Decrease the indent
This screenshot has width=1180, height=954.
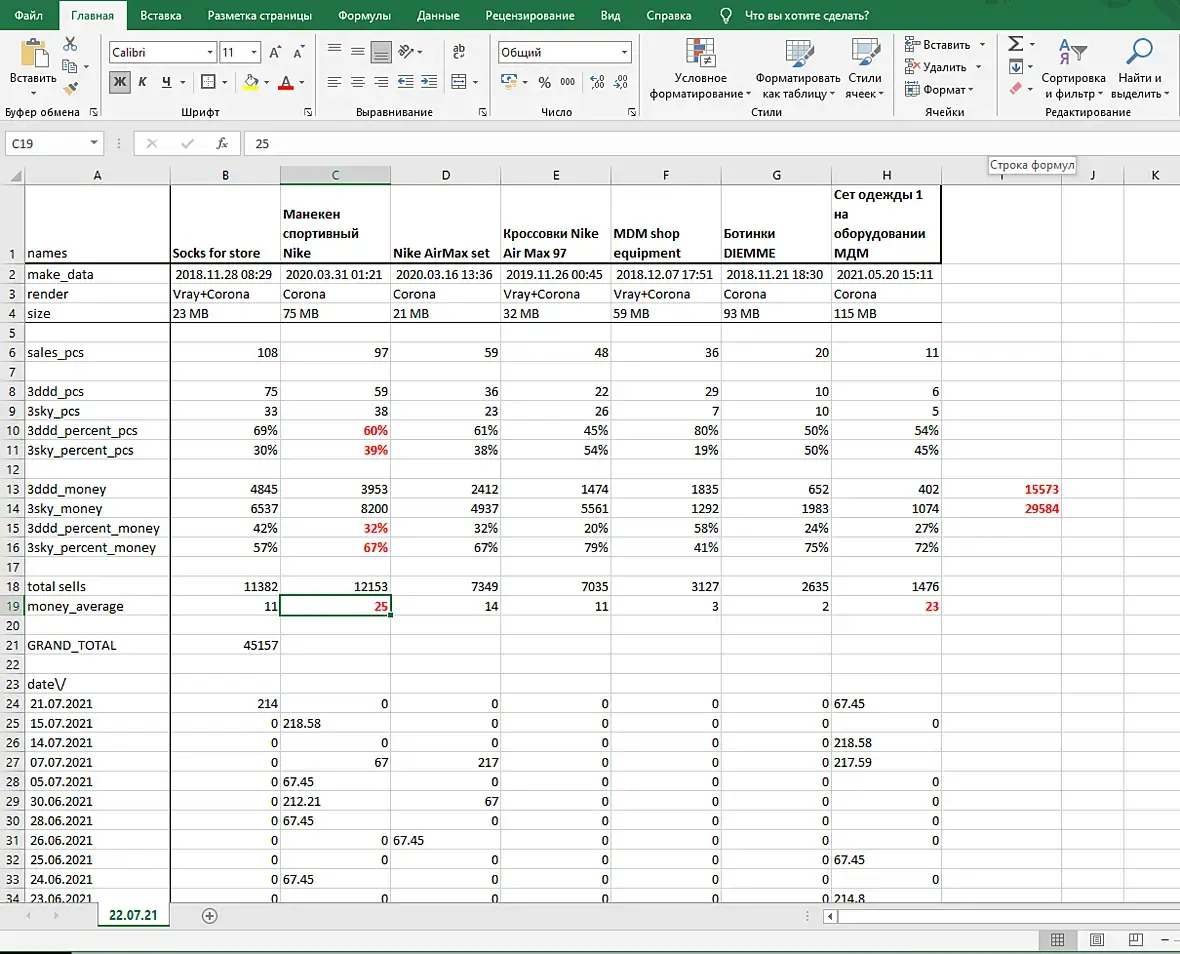405,82
